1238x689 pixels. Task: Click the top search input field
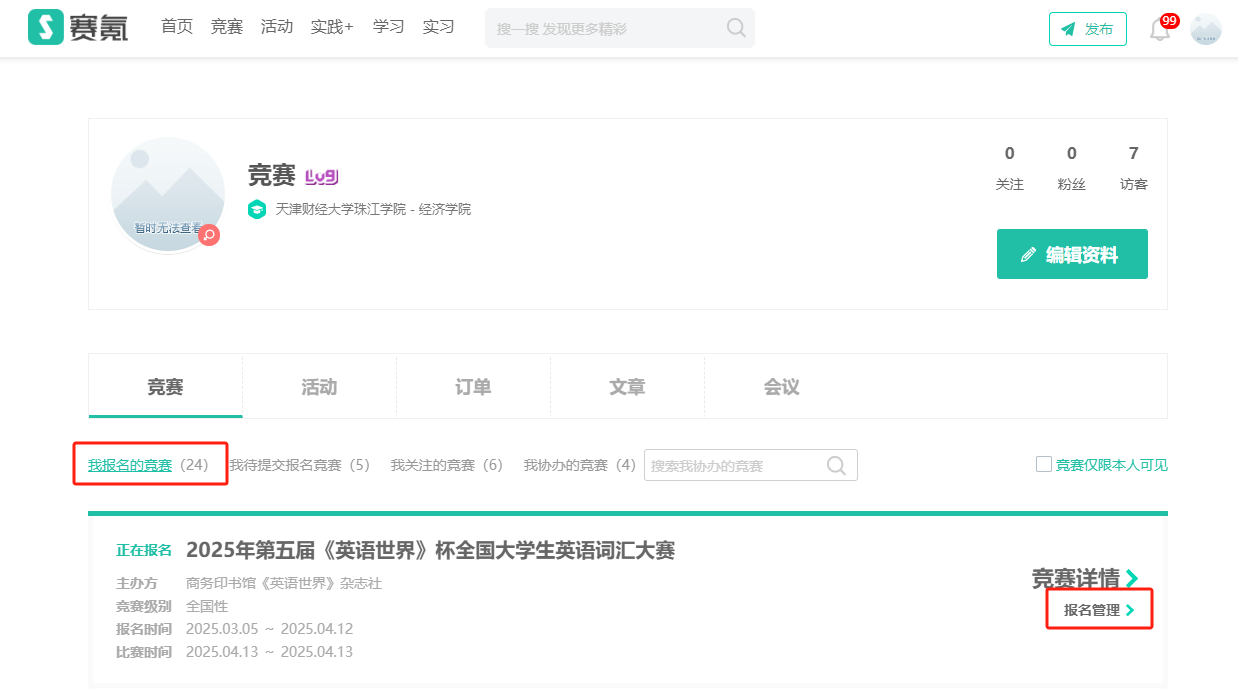coord(607,29)
